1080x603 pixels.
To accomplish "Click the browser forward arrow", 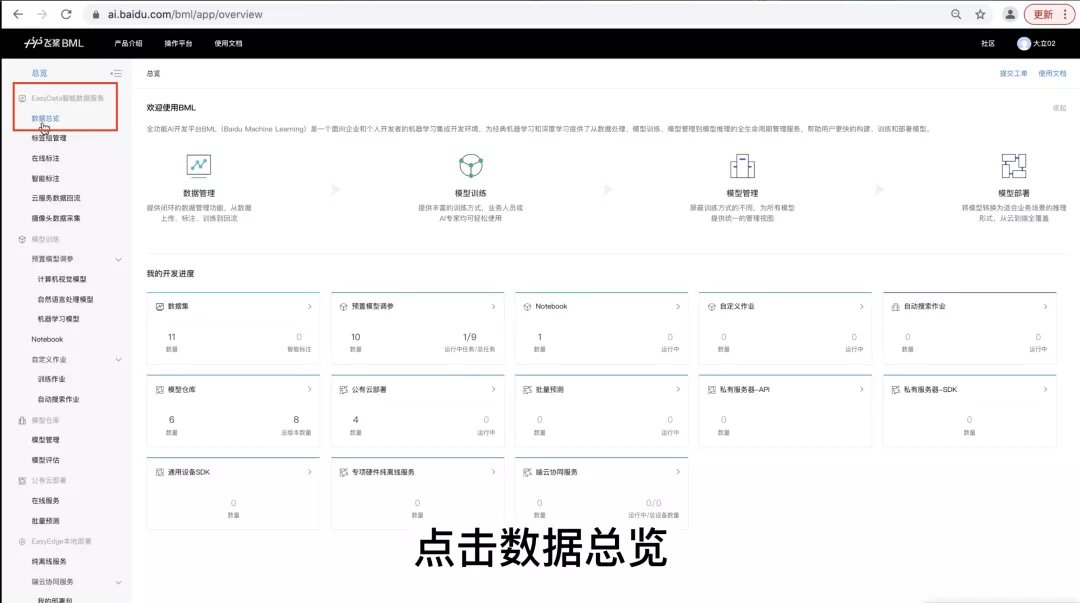I will click(x=42, y=14).
